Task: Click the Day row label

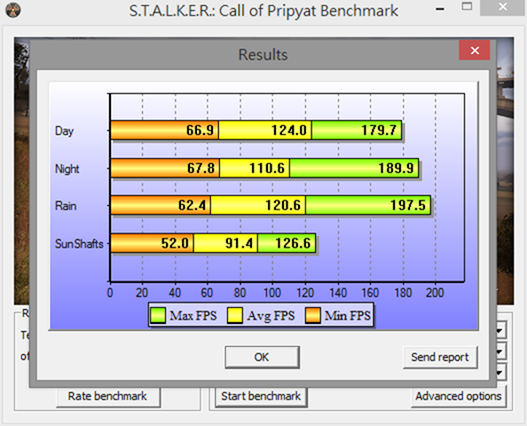Action: 64,131
